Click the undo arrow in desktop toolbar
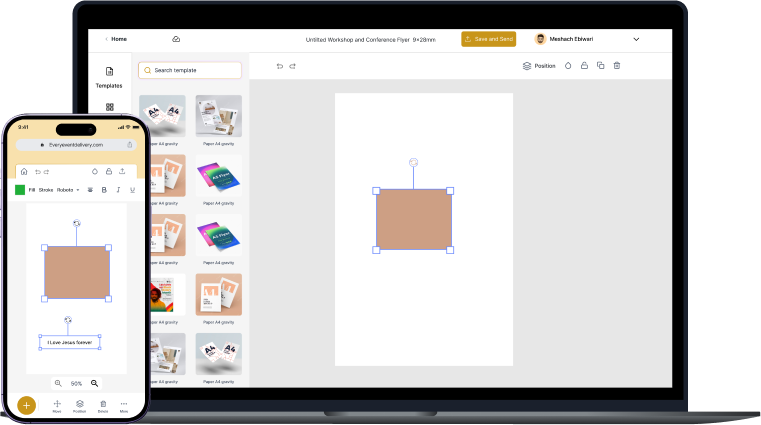The width and height of the screenshot is (761, 425). (280, 66)
